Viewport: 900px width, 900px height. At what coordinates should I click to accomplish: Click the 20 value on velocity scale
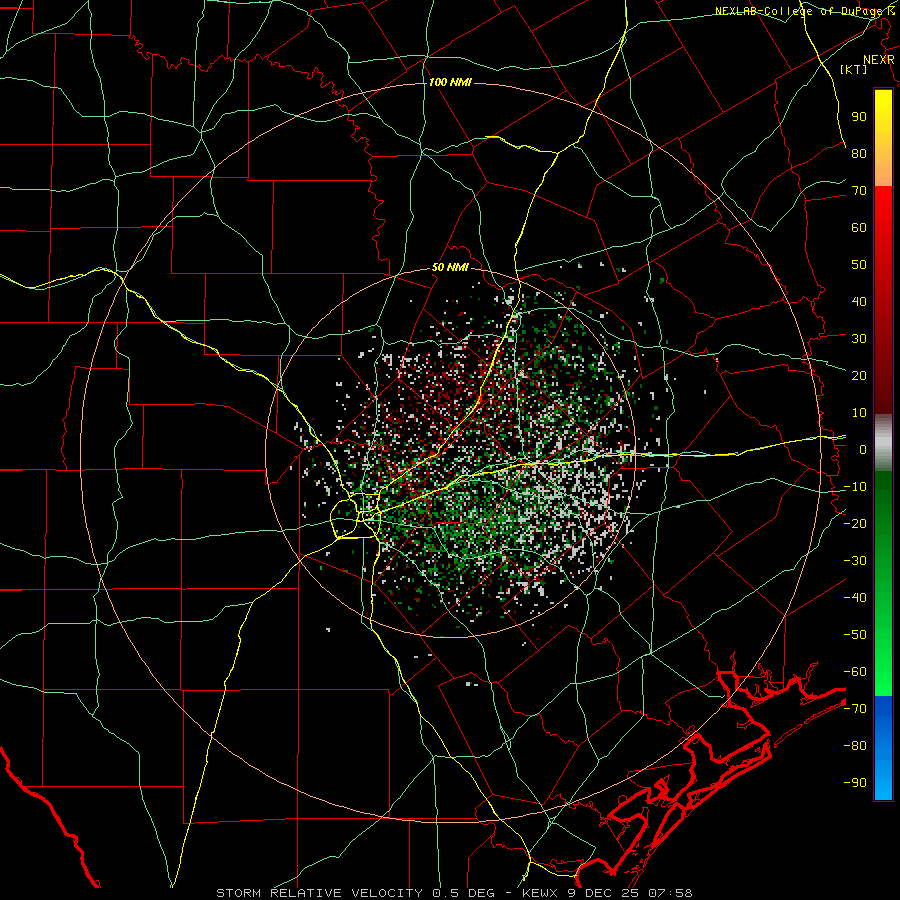tap(859, 375)
